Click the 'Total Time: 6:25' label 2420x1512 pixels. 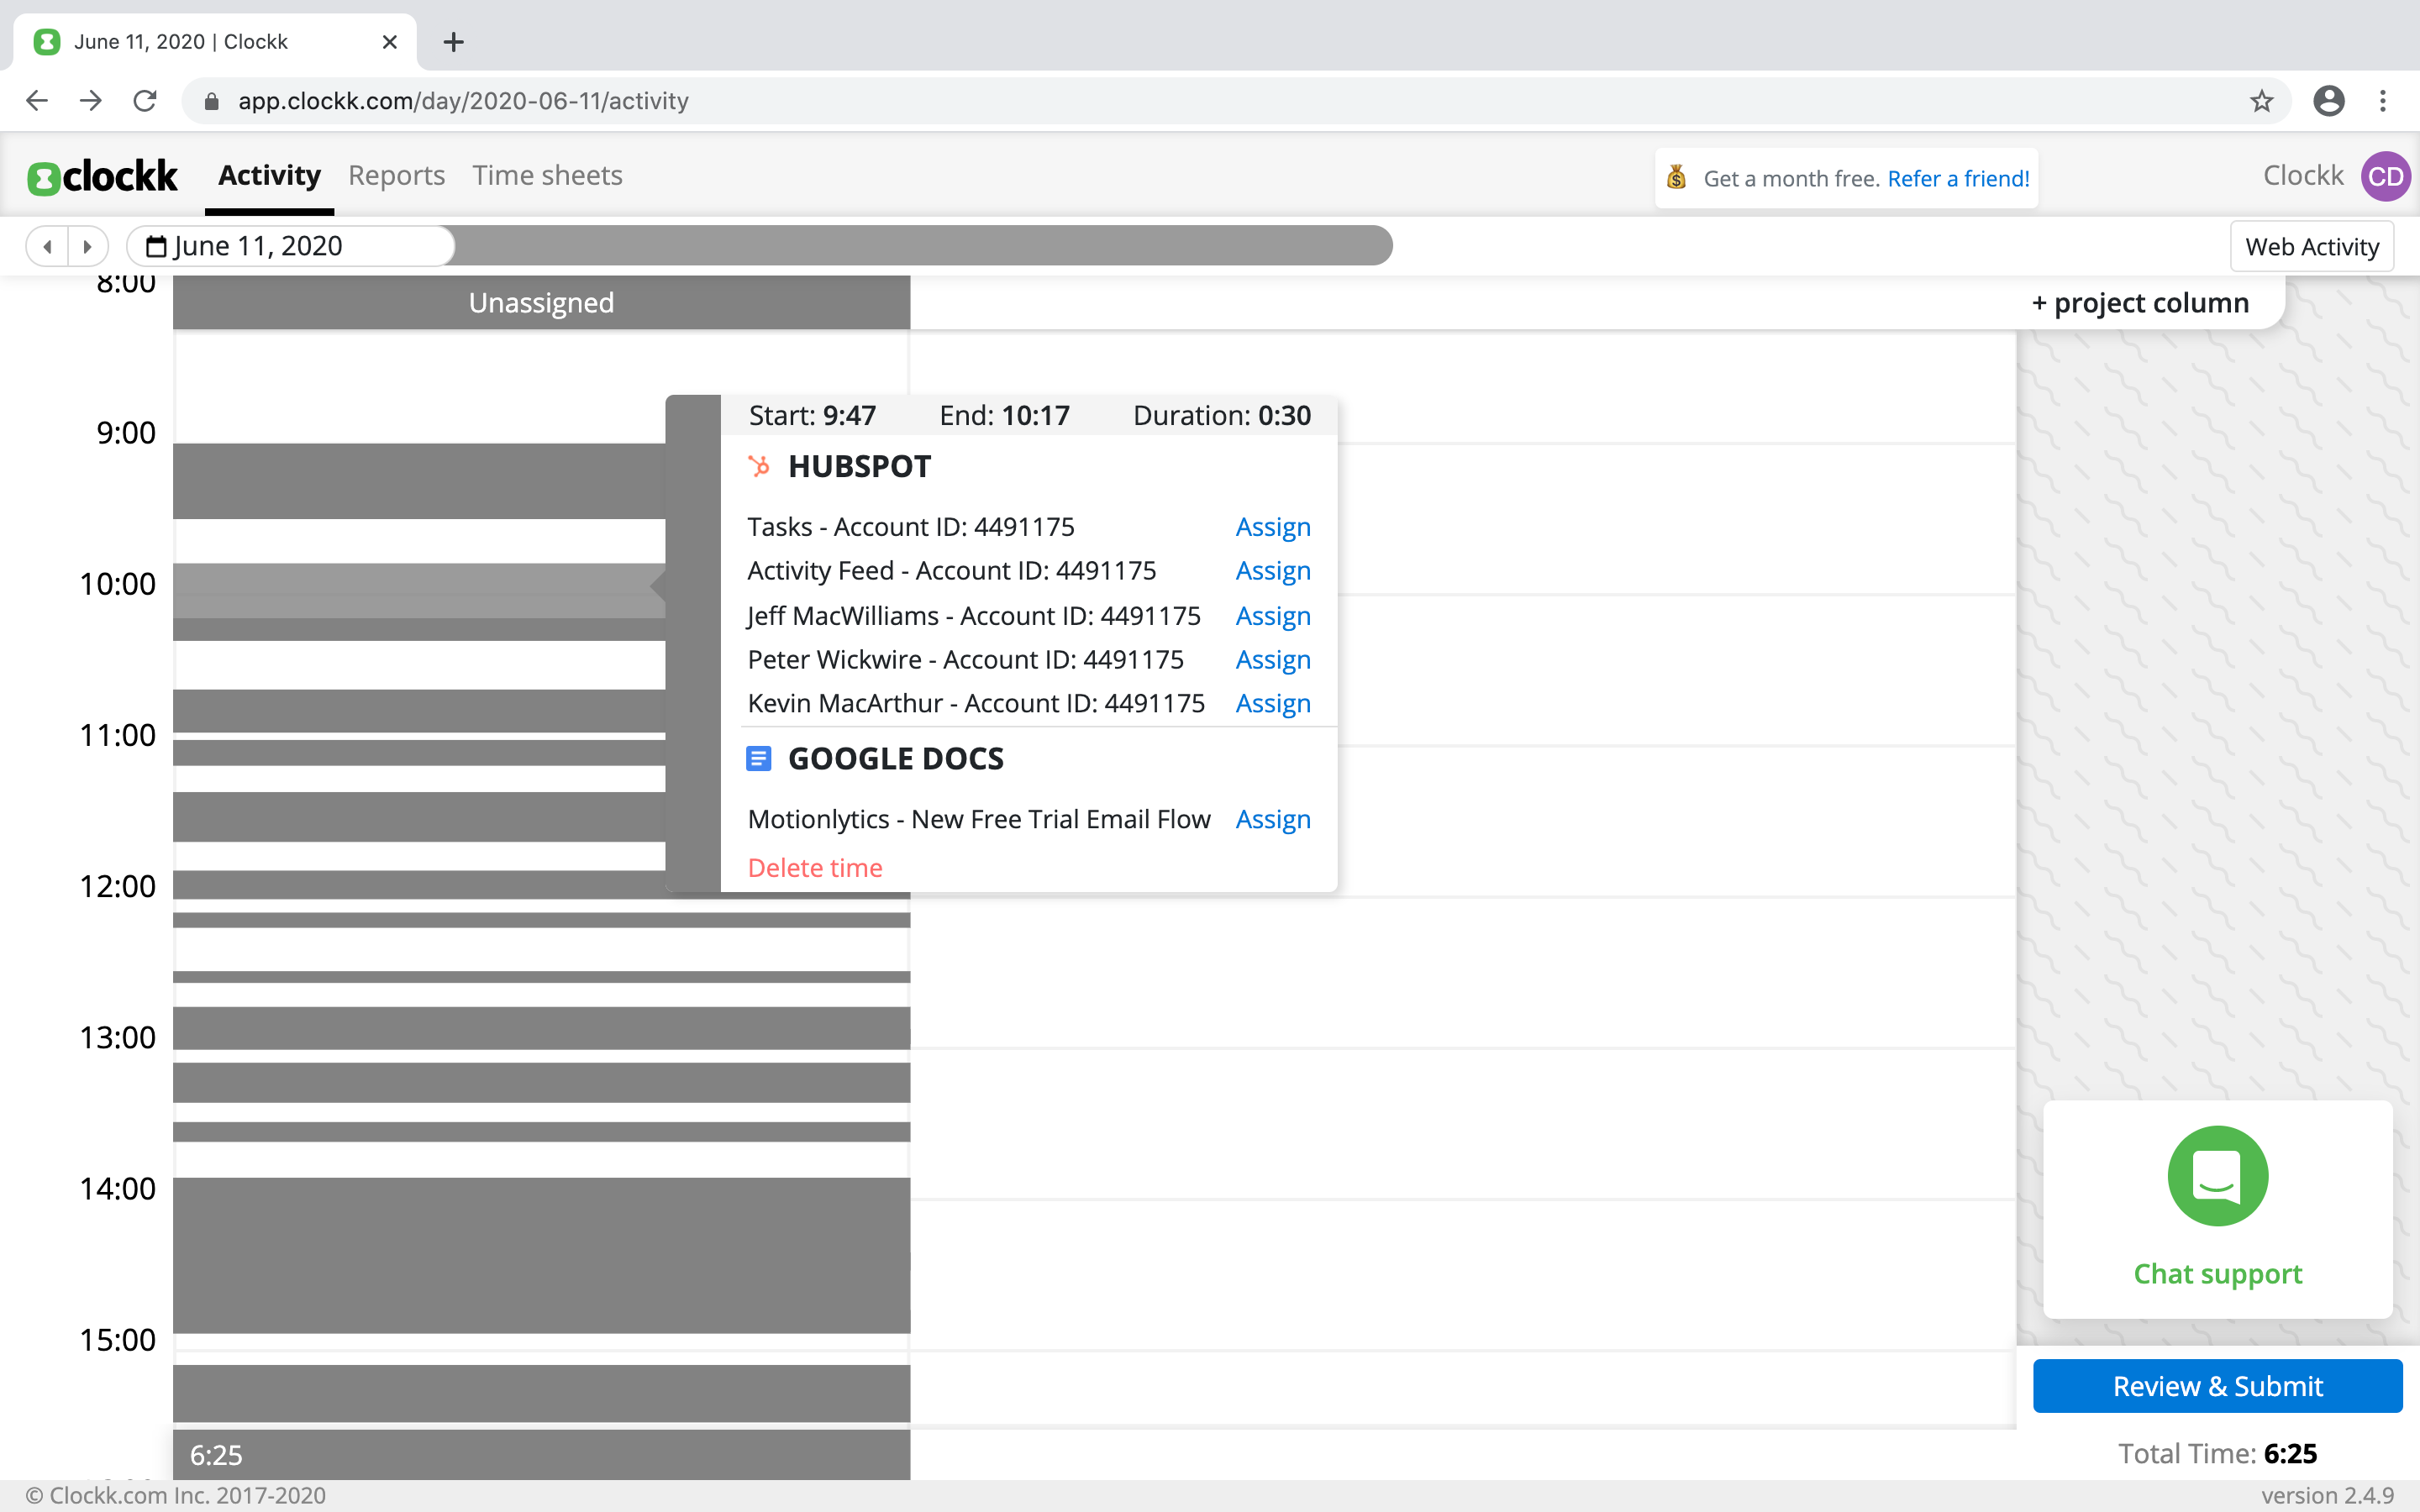2217,1454
